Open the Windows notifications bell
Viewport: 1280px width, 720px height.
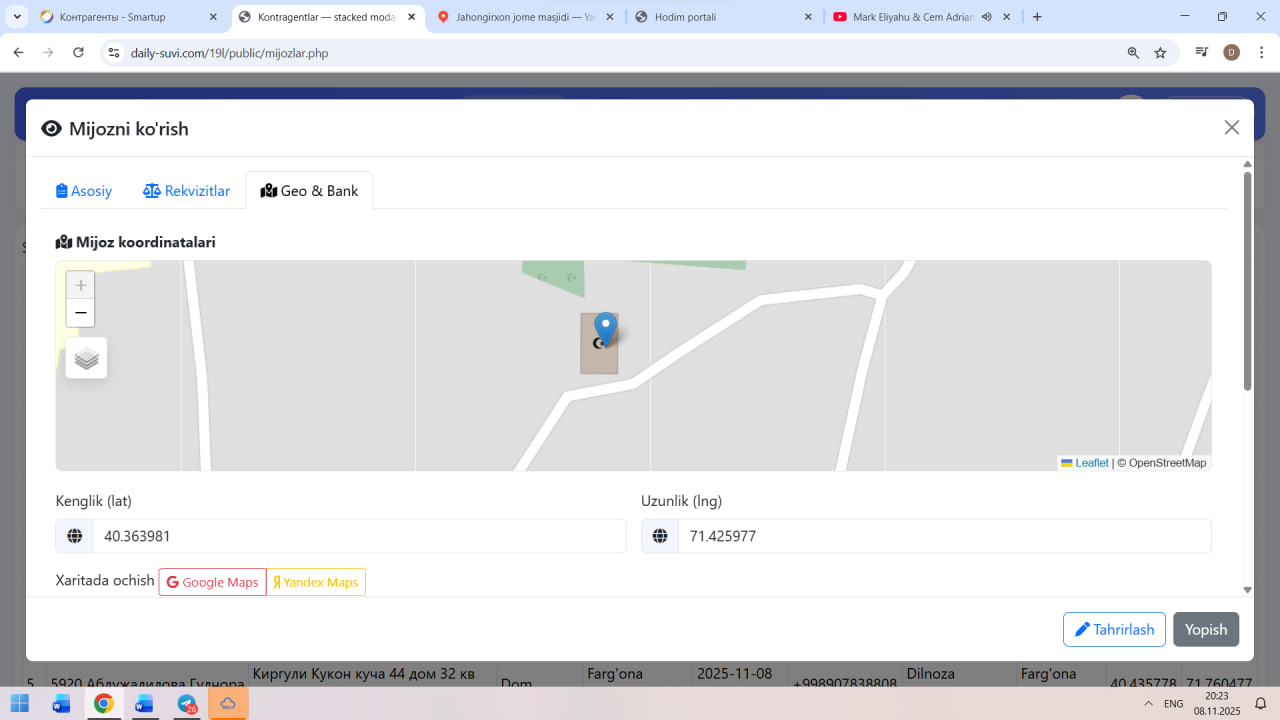[x=1261, y=703]
